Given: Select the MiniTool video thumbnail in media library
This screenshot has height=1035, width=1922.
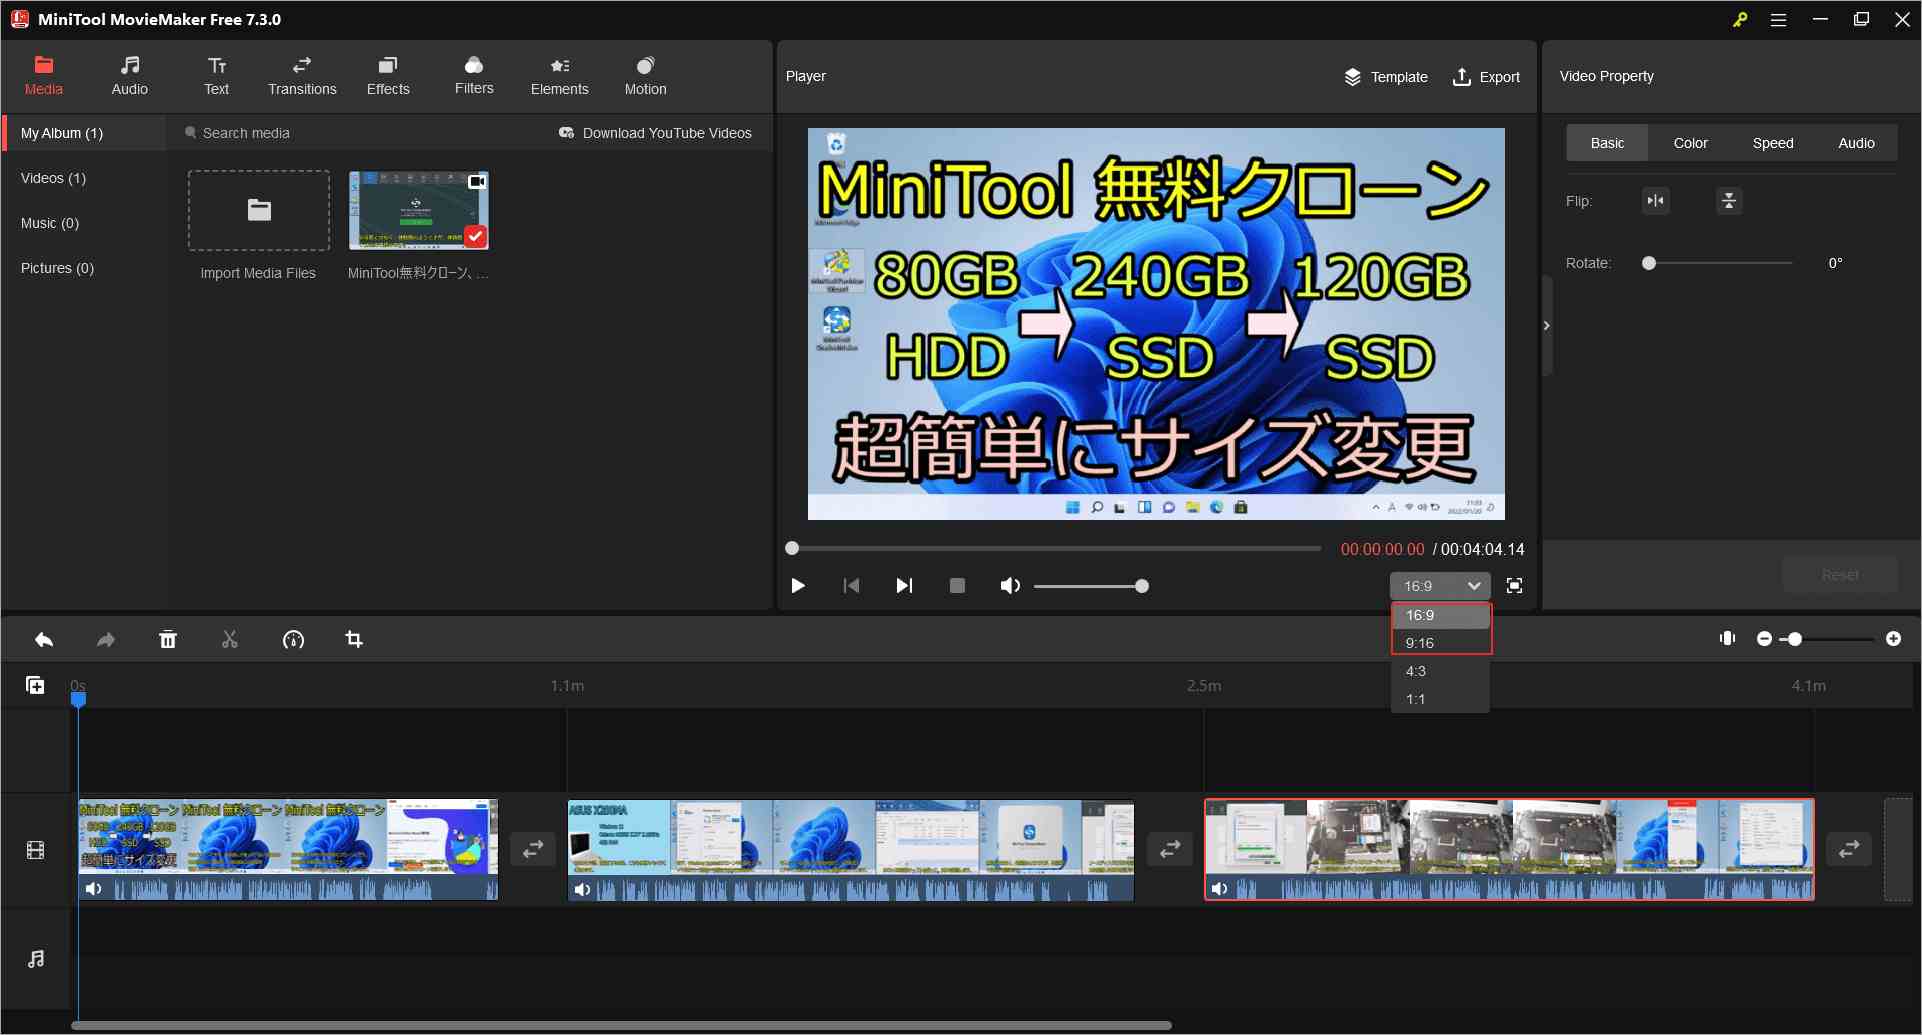Looking at the screenshot, I should pyautogui.click(x=419, y=210).
